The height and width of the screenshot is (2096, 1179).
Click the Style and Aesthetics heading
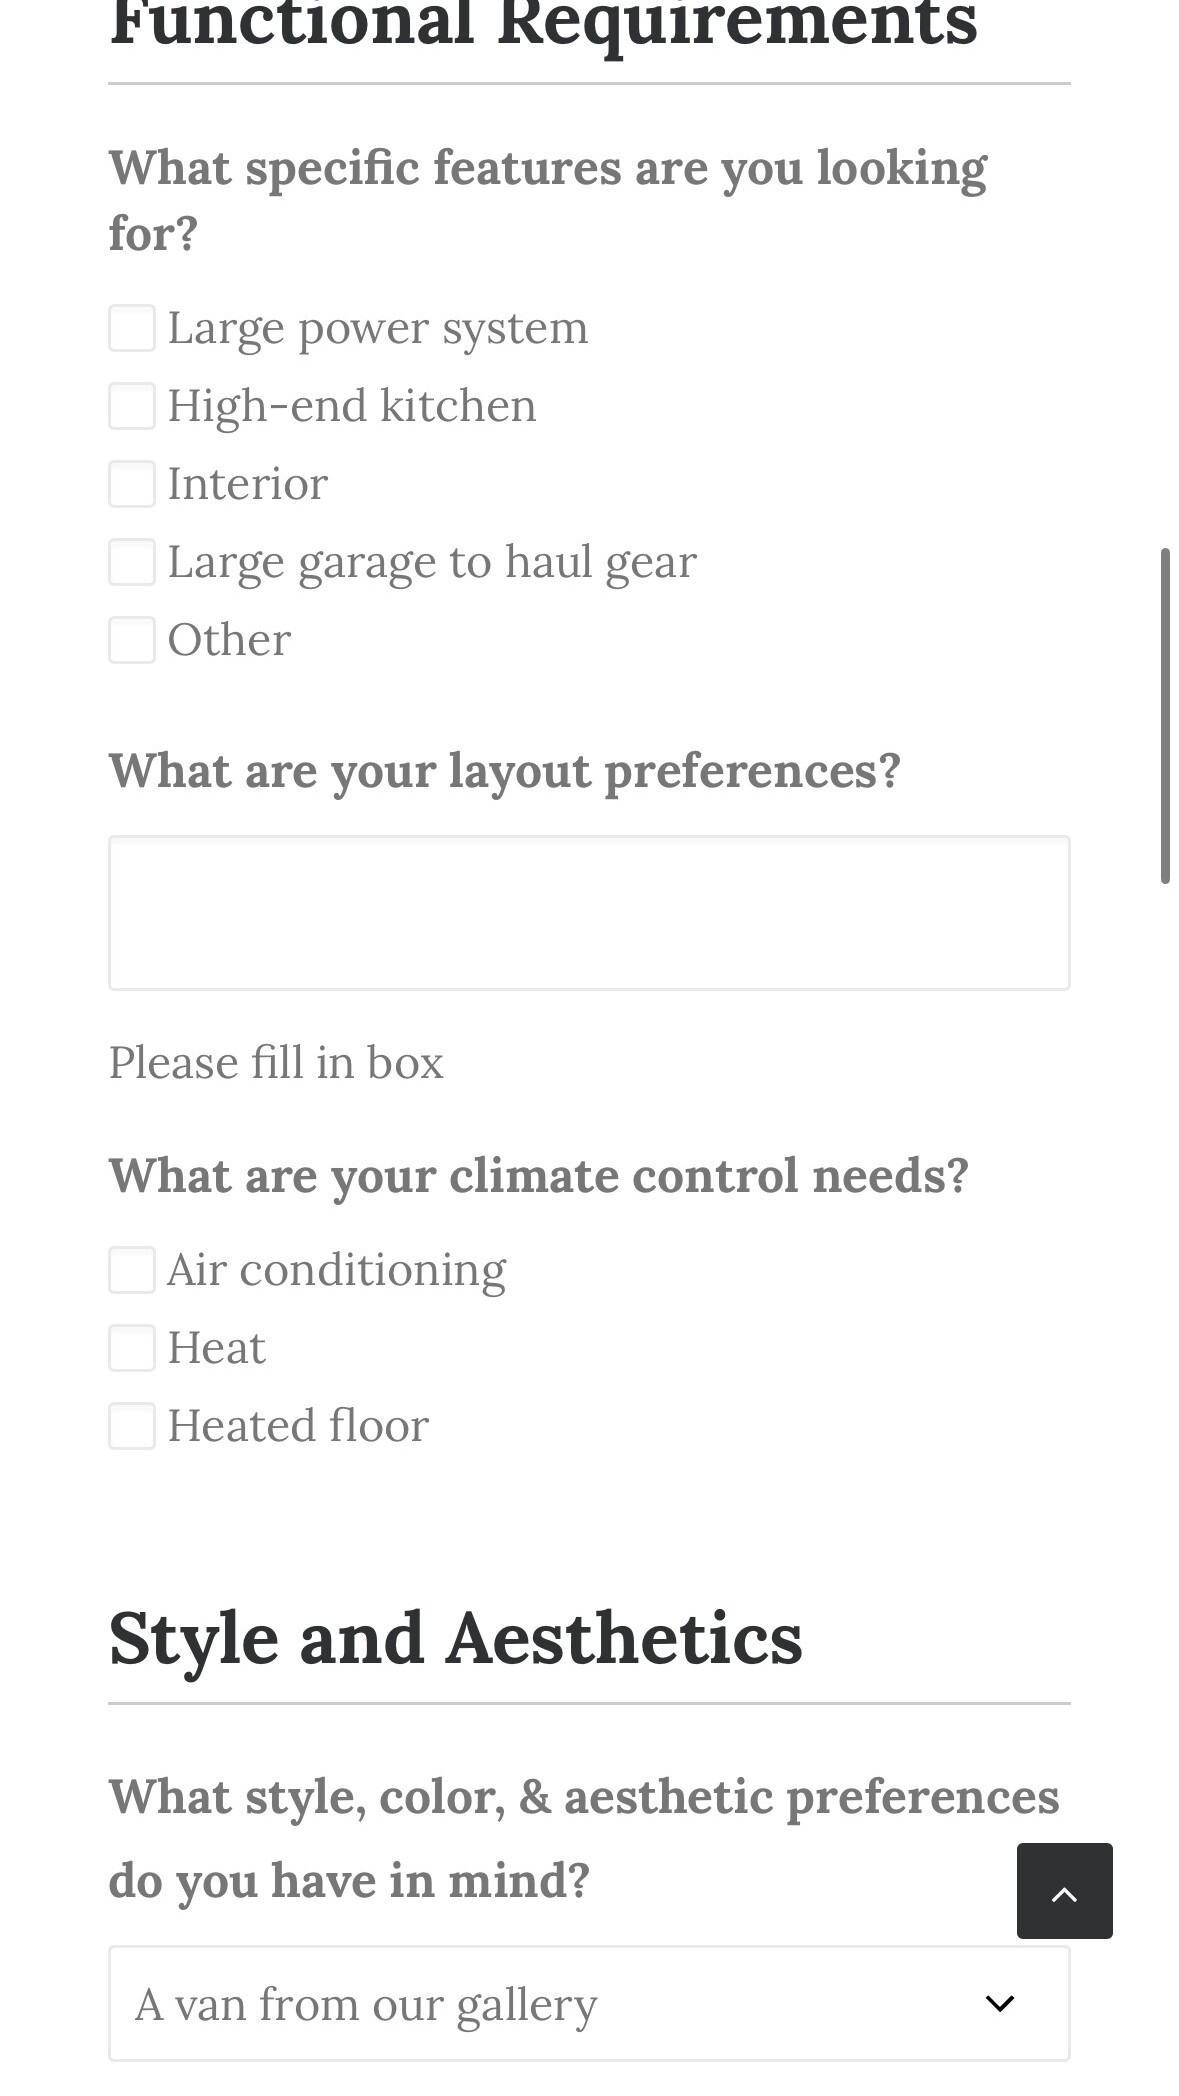(x=455, y=1639)
